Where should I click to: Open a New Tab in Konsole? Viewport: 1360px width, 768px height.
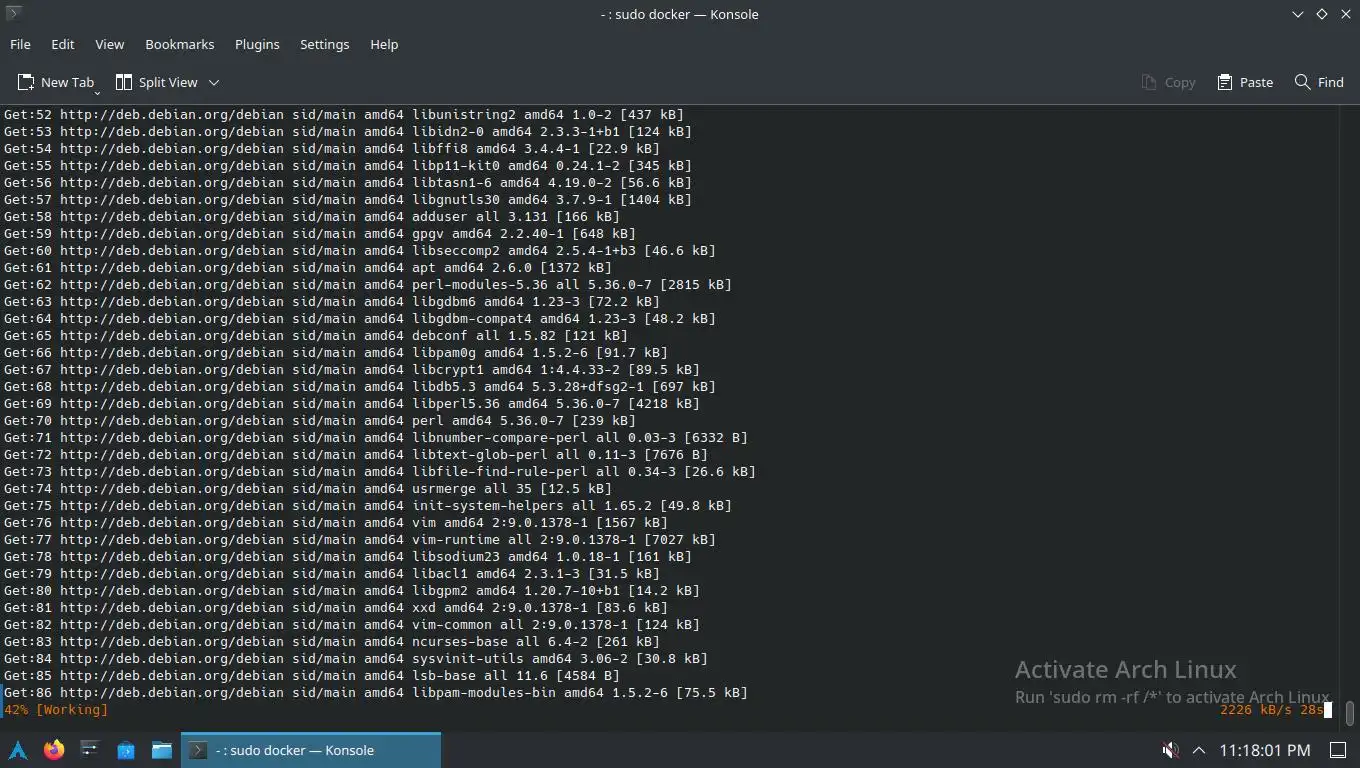[55, 82]
